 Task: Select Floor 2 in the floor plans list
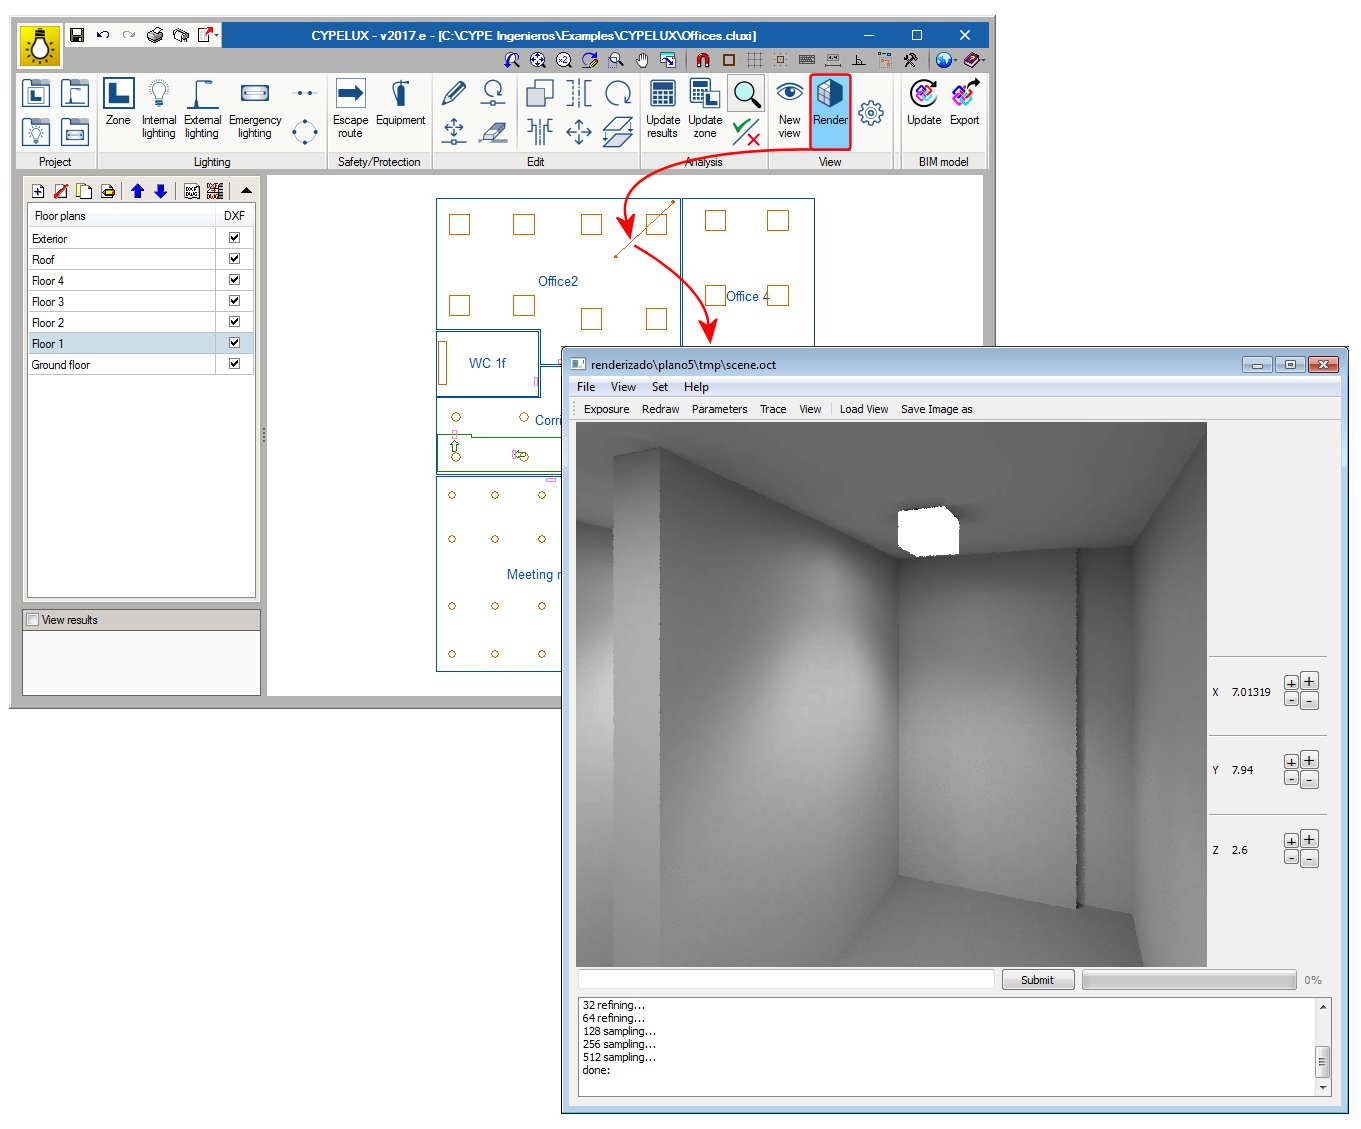48,323
